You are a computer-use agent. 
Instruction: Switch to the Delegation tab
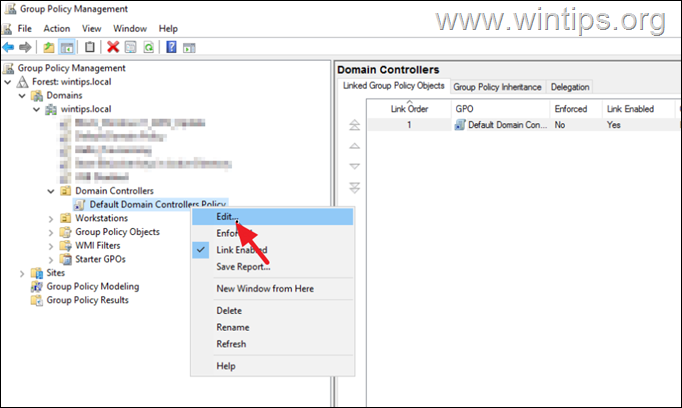point(570,87)
